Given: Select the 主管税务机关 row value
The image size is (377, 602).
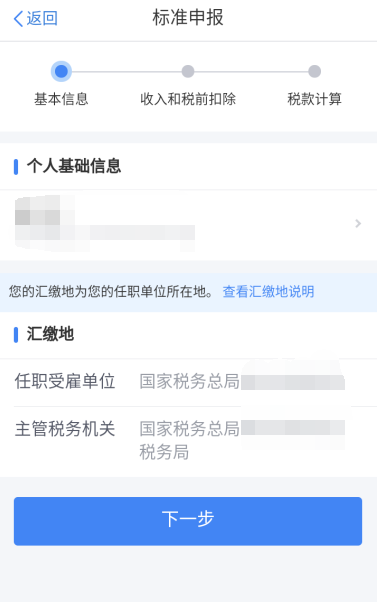Looking at the screenshot, I should (x=242, y=440).
